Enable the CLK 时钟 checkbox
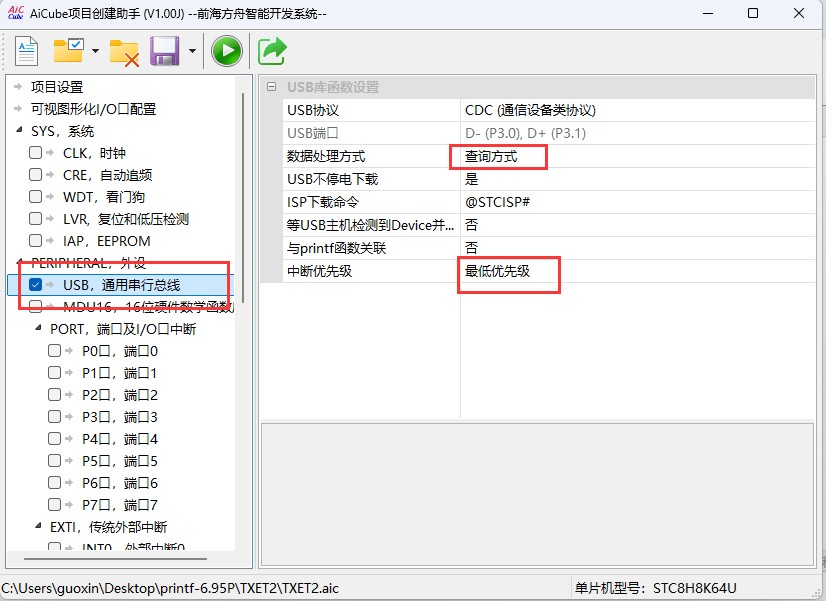This screenshot has width=826, height=601. (x=35, y=153)
